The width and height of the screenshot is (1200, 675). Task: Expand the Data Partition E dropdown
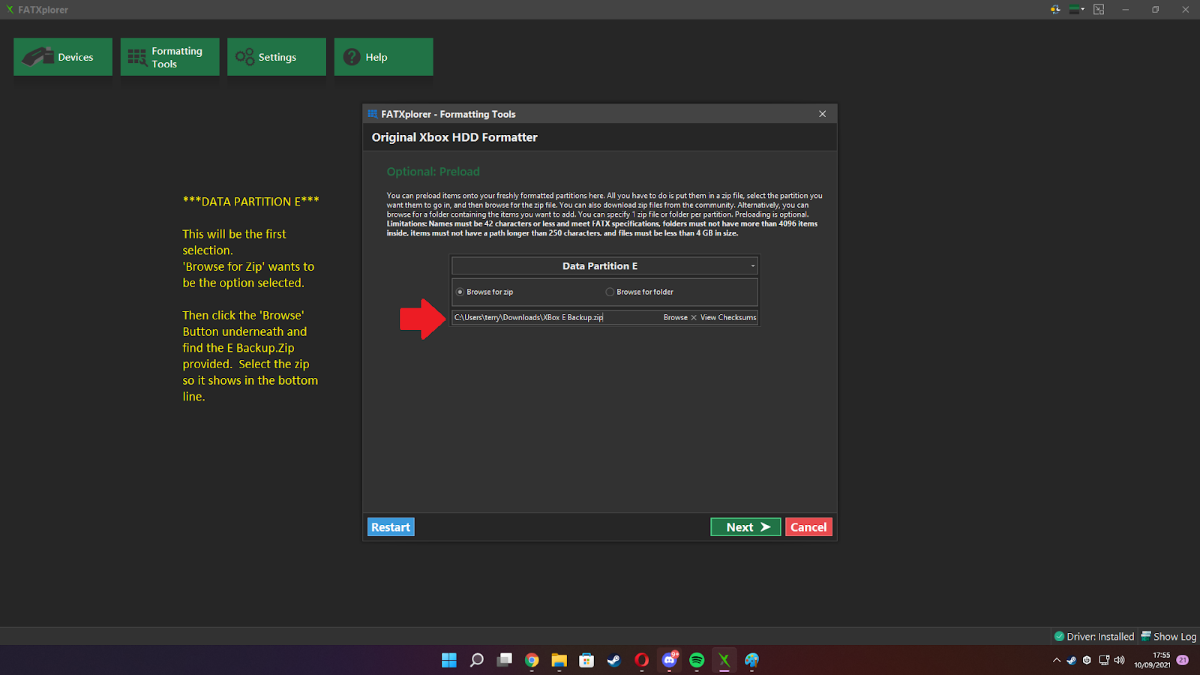point(604,266)
